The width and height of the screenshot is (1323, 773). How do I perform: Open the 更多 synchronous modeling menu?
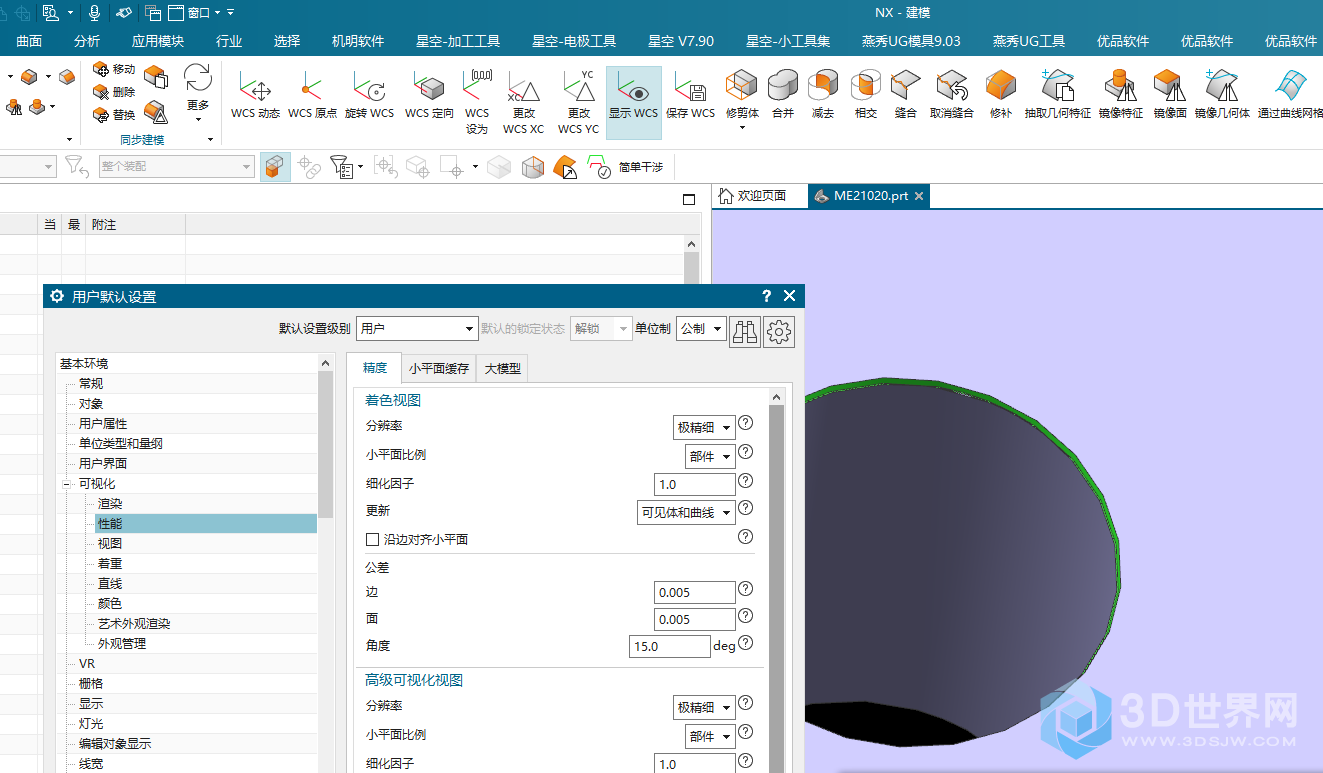pyautogui.click(x=198, y=92)
